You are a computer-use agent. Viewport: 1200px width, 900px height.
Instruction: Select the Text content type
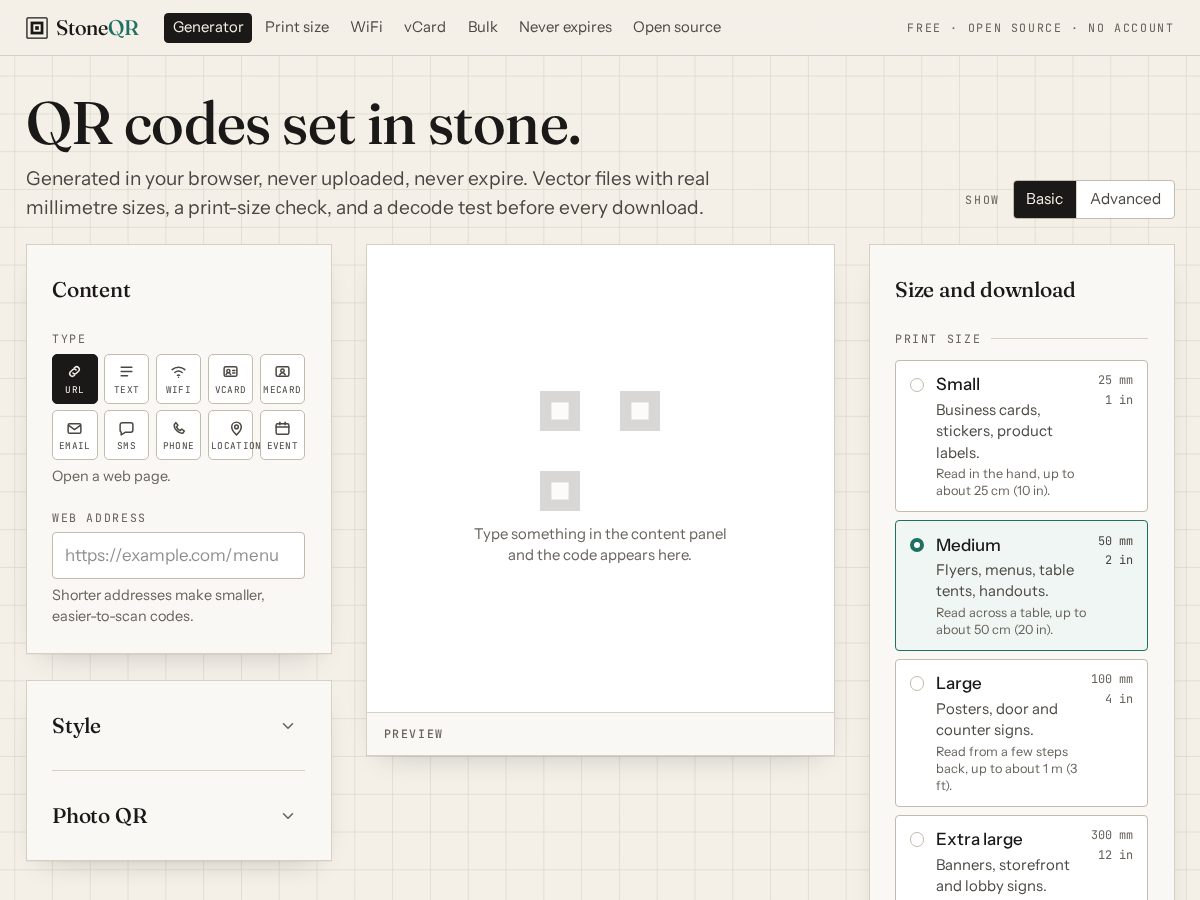tap(127, 379)
